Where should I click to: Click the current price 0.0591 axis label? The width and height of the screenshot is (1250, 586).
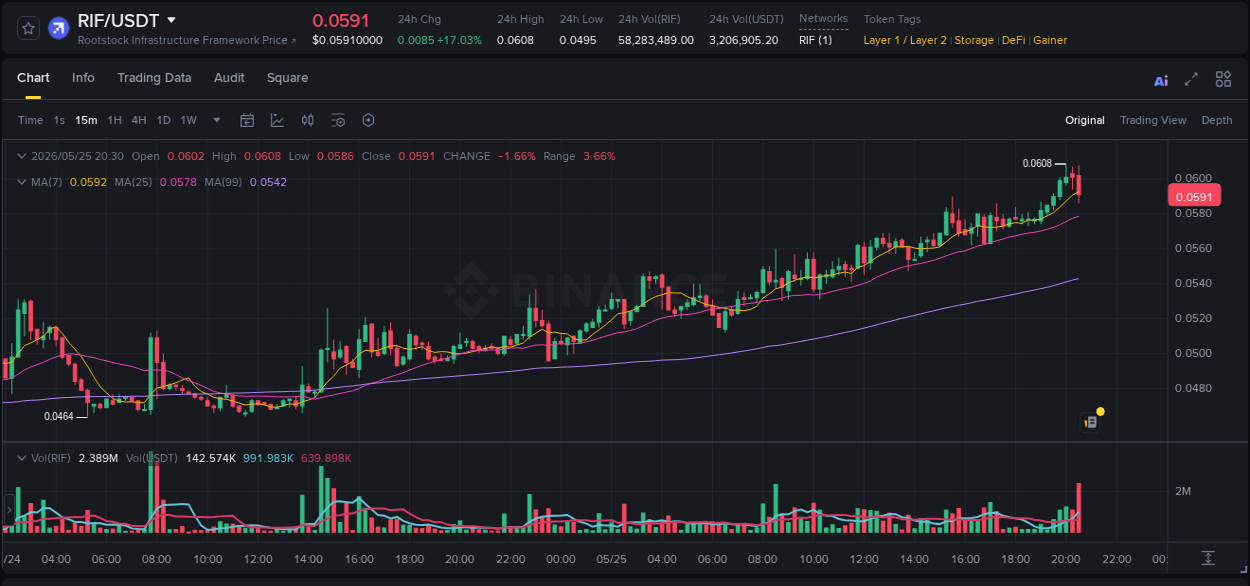tap(1193, 197)
